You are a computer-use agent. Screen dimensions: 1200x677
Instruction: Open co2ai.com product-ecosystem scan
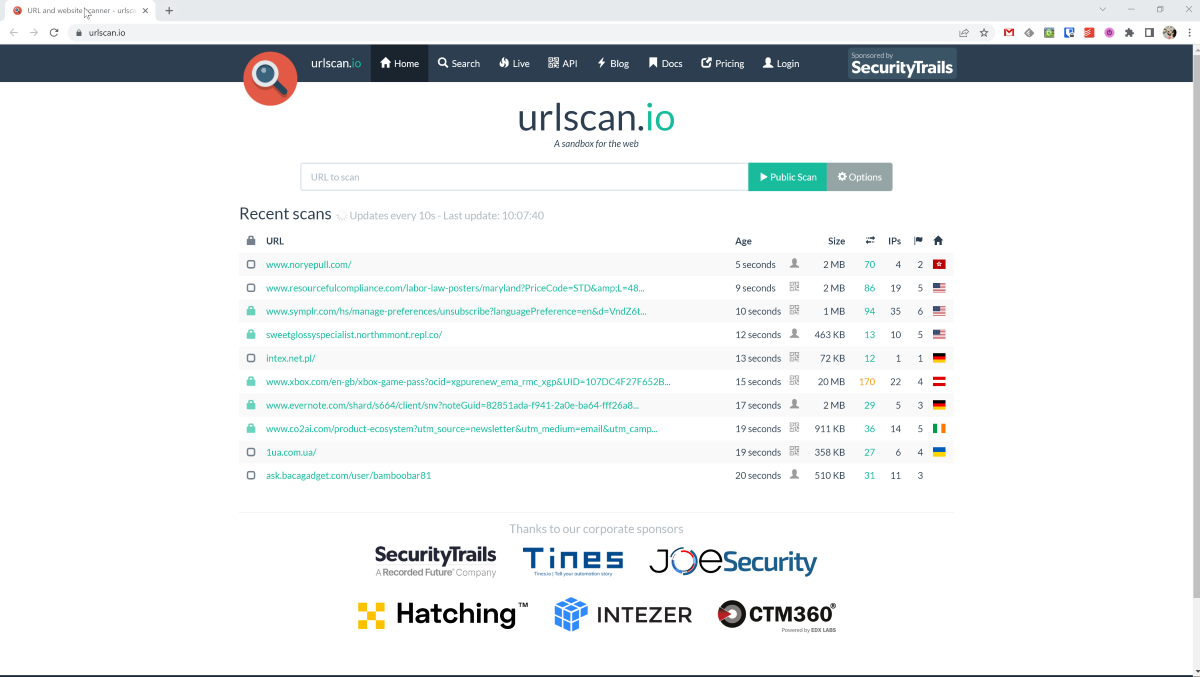coord(462,429)
